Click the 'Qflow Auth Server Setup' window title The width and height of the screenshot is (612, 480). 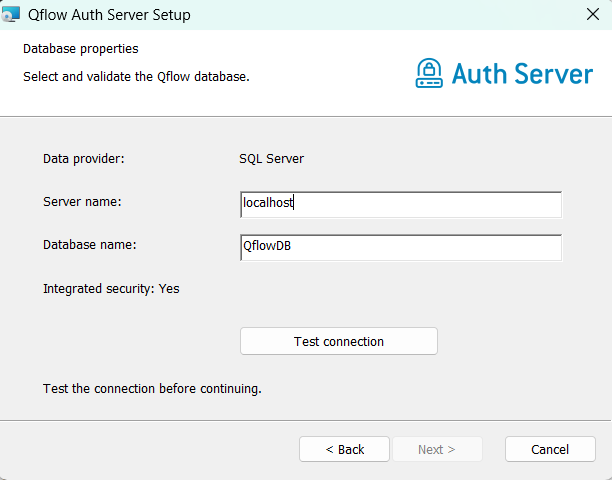(109, 15)
